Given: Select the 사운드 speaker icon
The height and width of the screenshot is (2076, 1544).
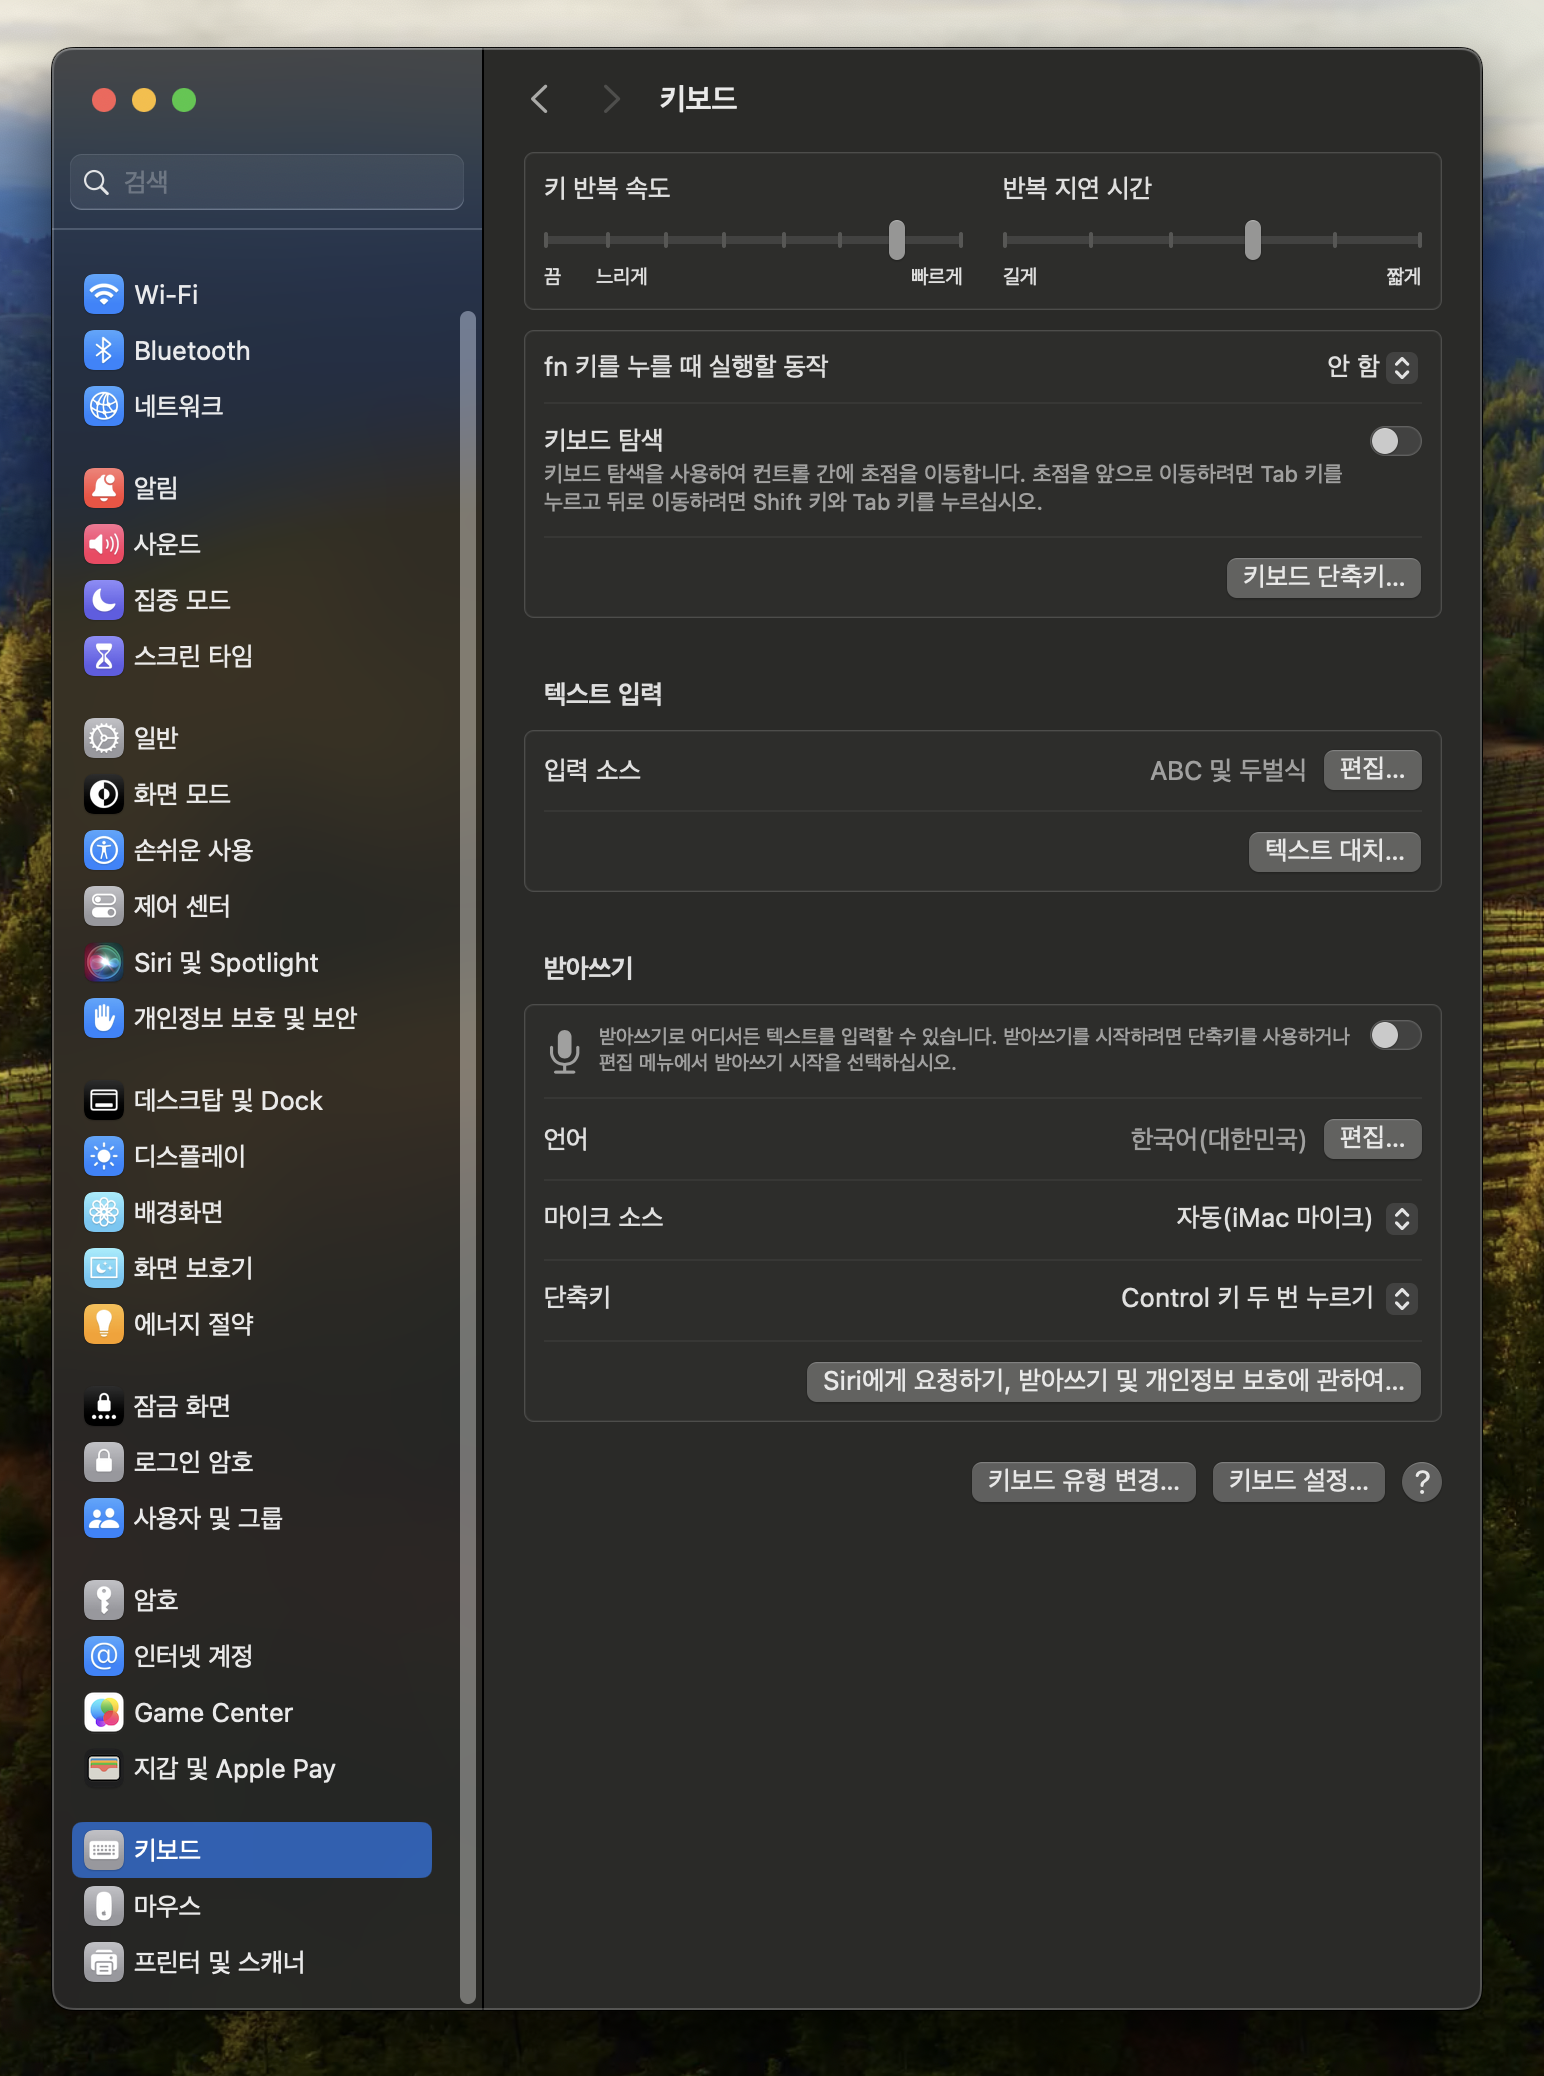Looking at the screenshot, I should (x=104, y=544).
